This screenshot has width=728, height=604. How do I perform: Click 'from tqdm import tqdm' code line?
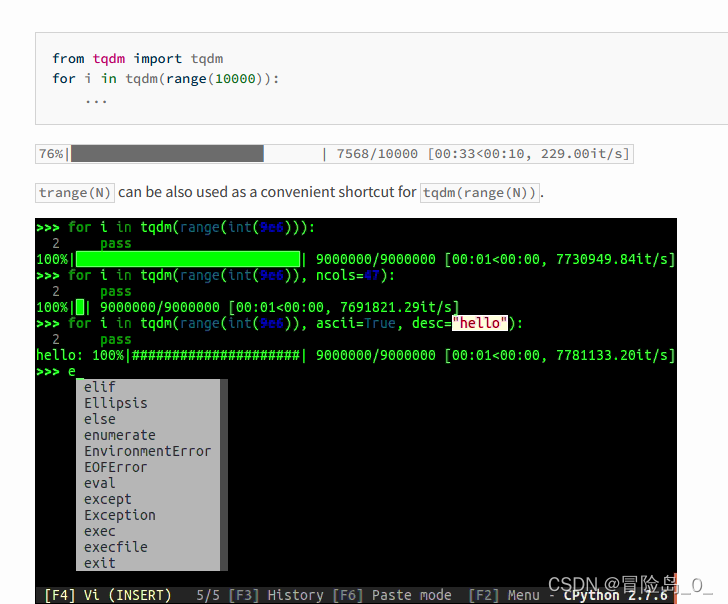click(137, 58)
